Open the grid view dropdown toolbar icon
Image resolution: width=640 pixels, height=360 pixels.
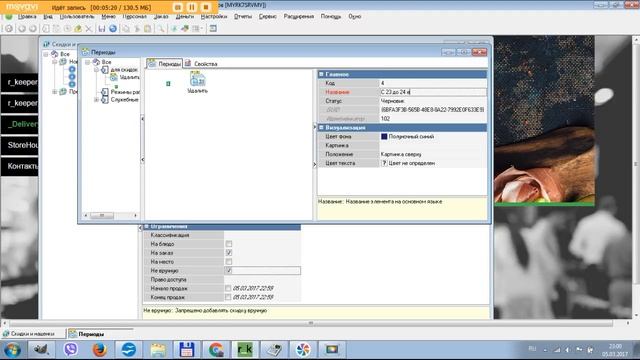click(x=198, y=29)
